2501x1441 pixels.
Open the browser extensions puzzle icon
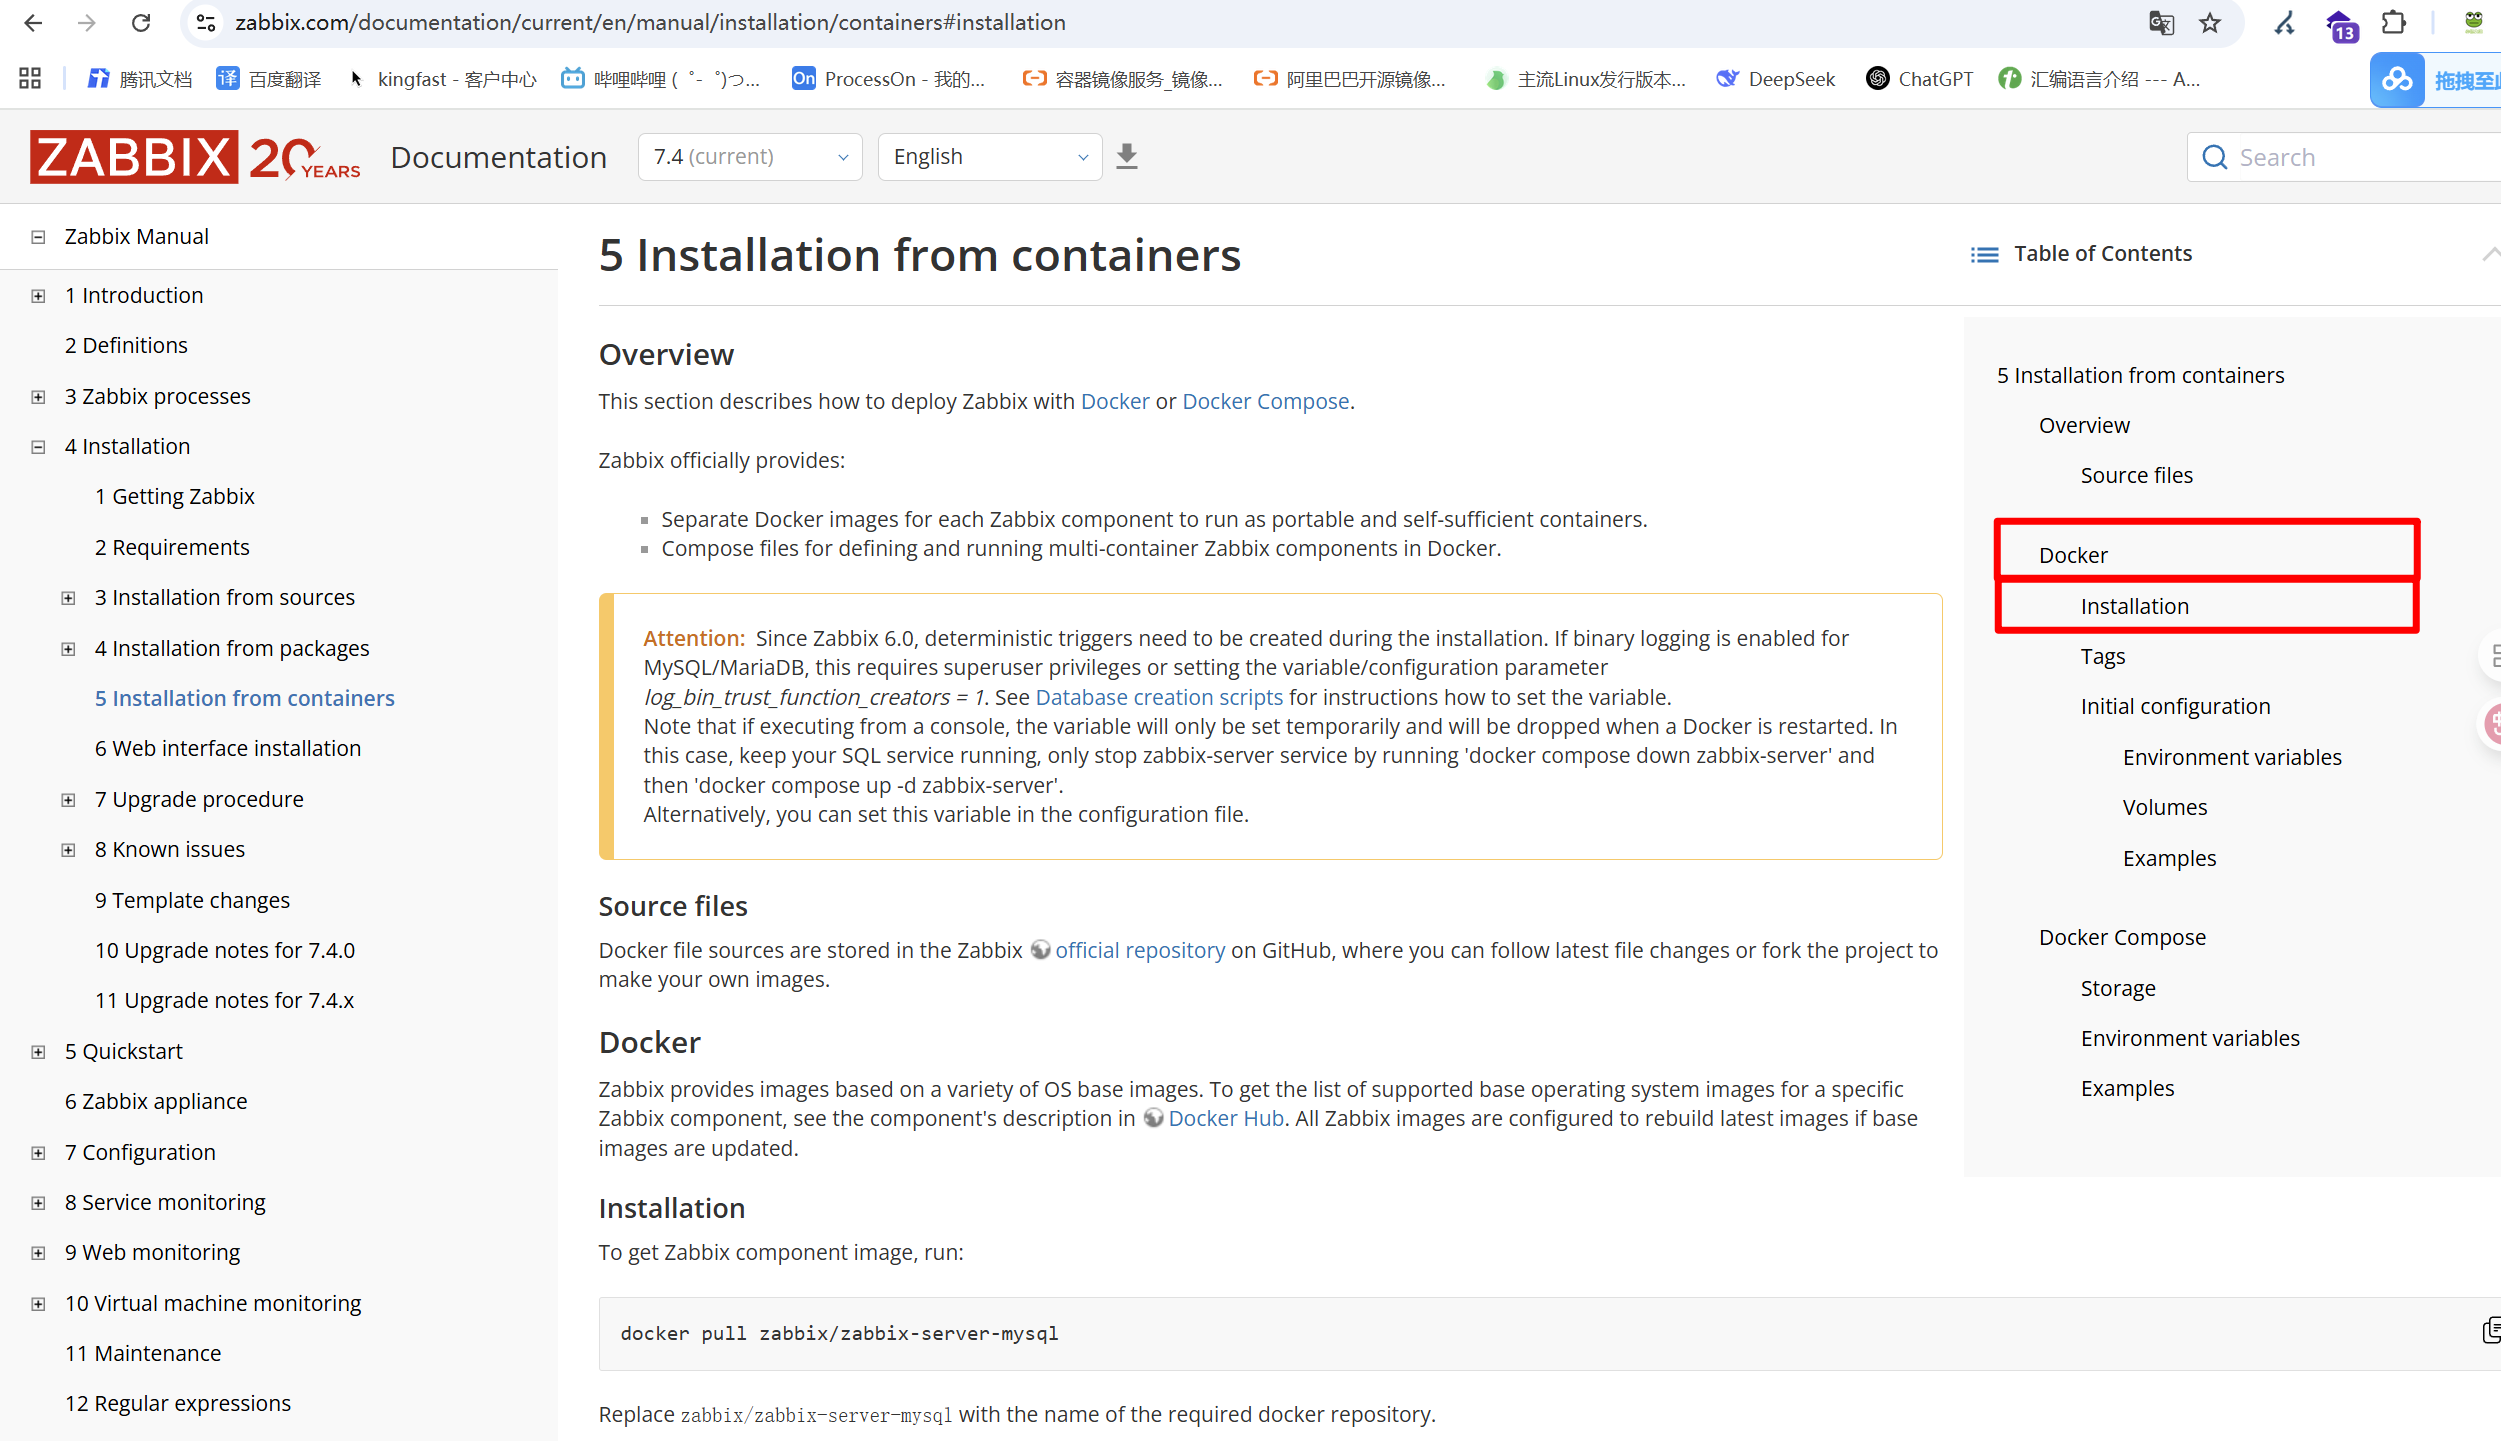[2393, 23]
